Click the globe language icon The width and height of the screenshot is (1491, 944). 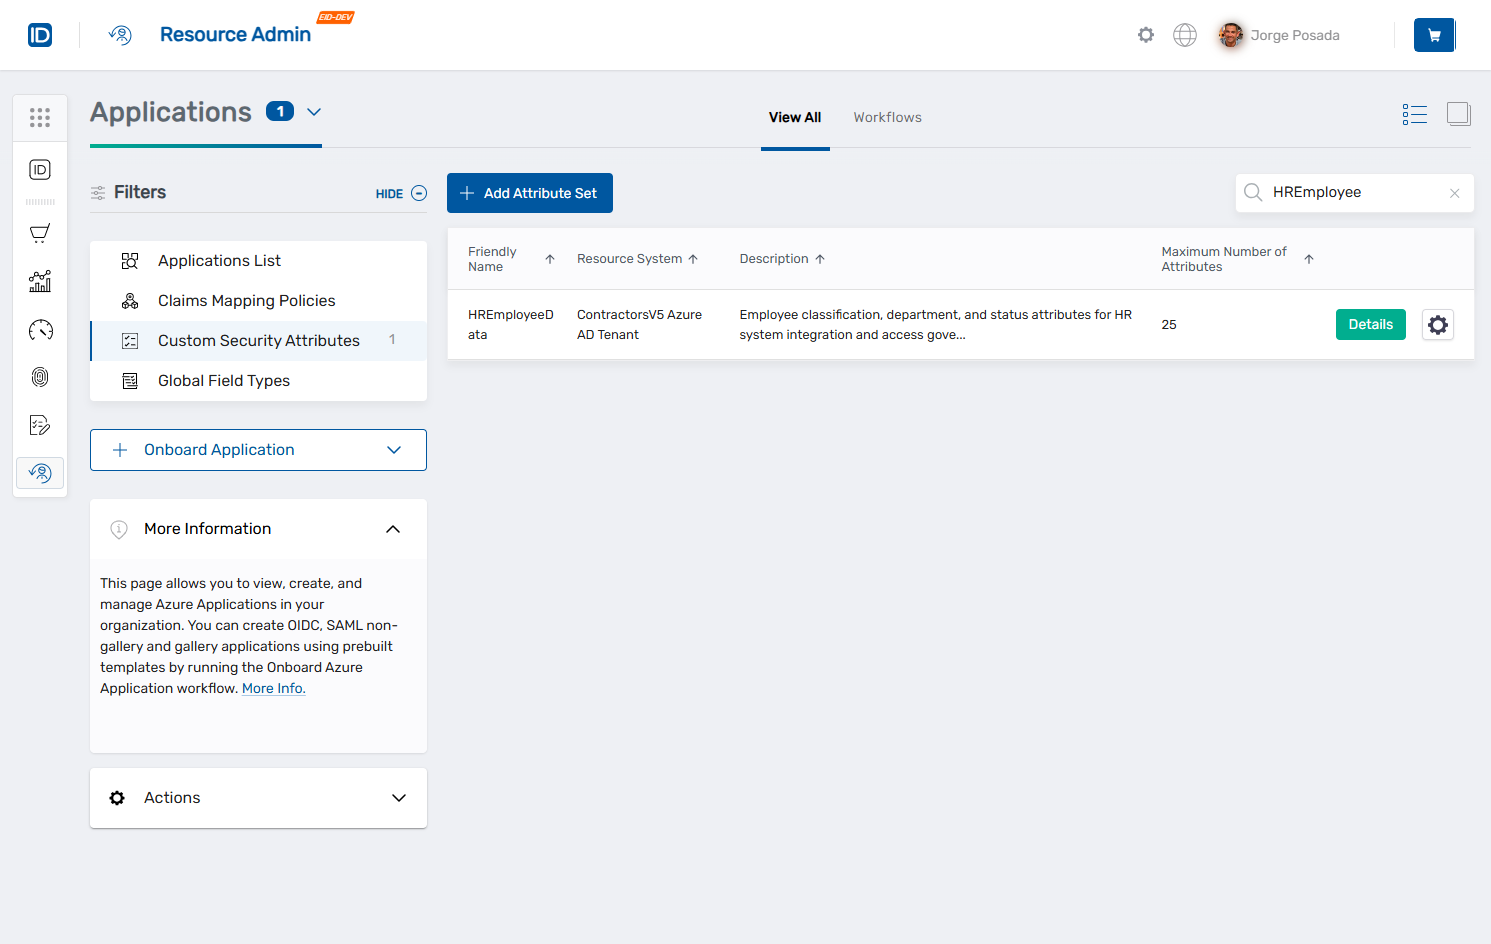point(1185,34)
